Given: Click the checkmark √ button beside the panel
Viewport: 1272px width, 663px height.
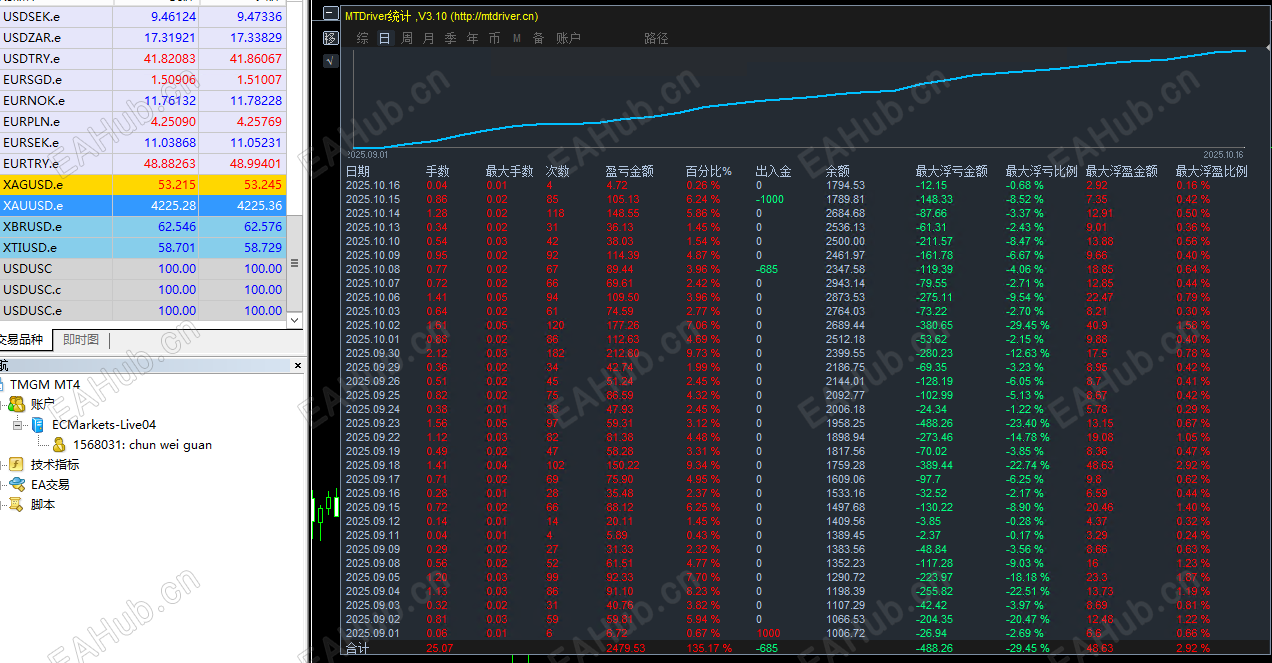Looking at the screenshot, I should [x=331, y=61].
